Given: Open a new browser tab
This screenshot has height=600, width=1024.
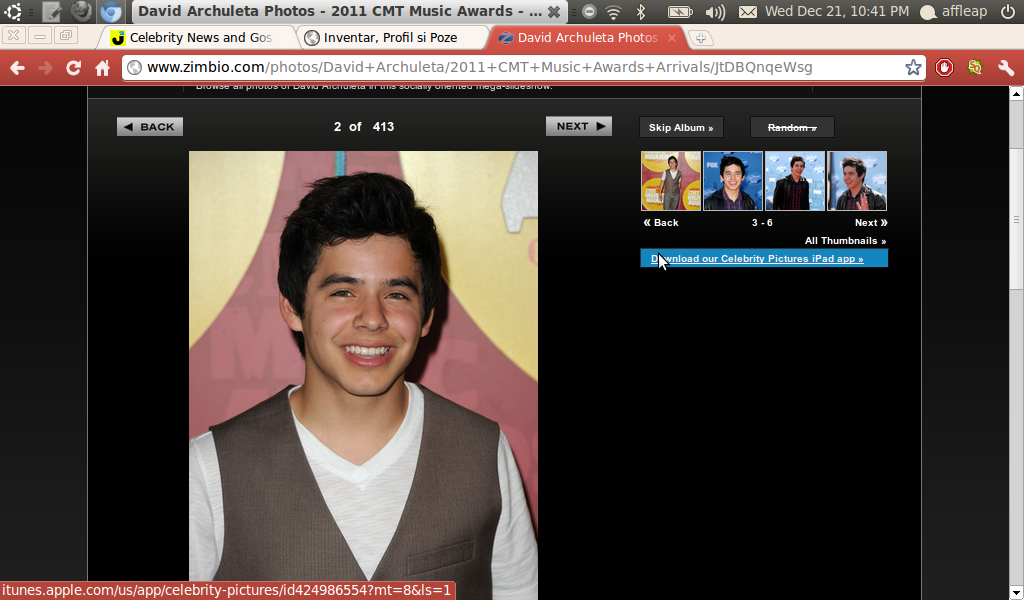Looking at the screenshot, I should coord(701,38).
